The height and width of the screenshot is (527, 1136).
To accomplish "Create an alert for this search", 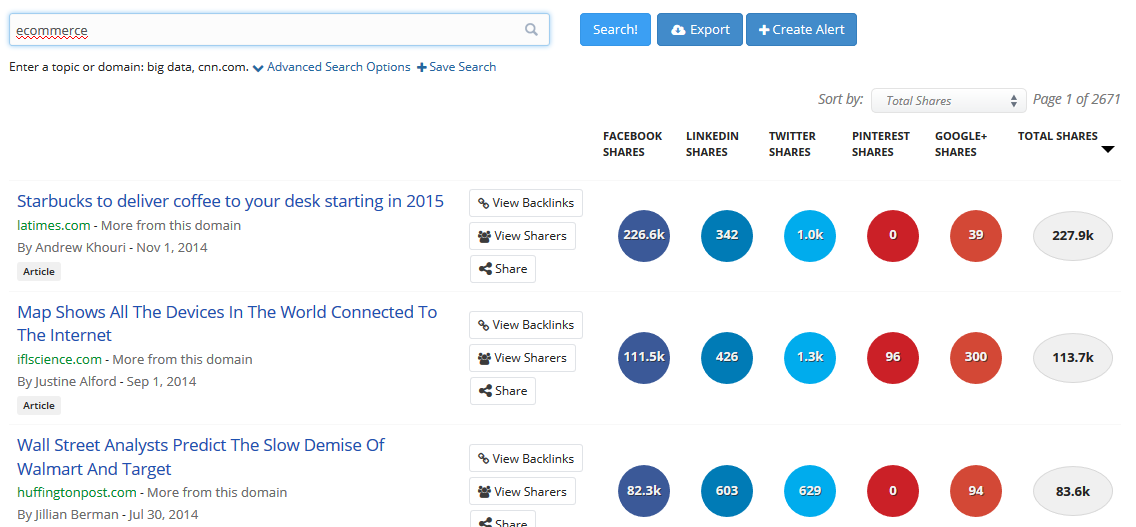I will [801, 30].
